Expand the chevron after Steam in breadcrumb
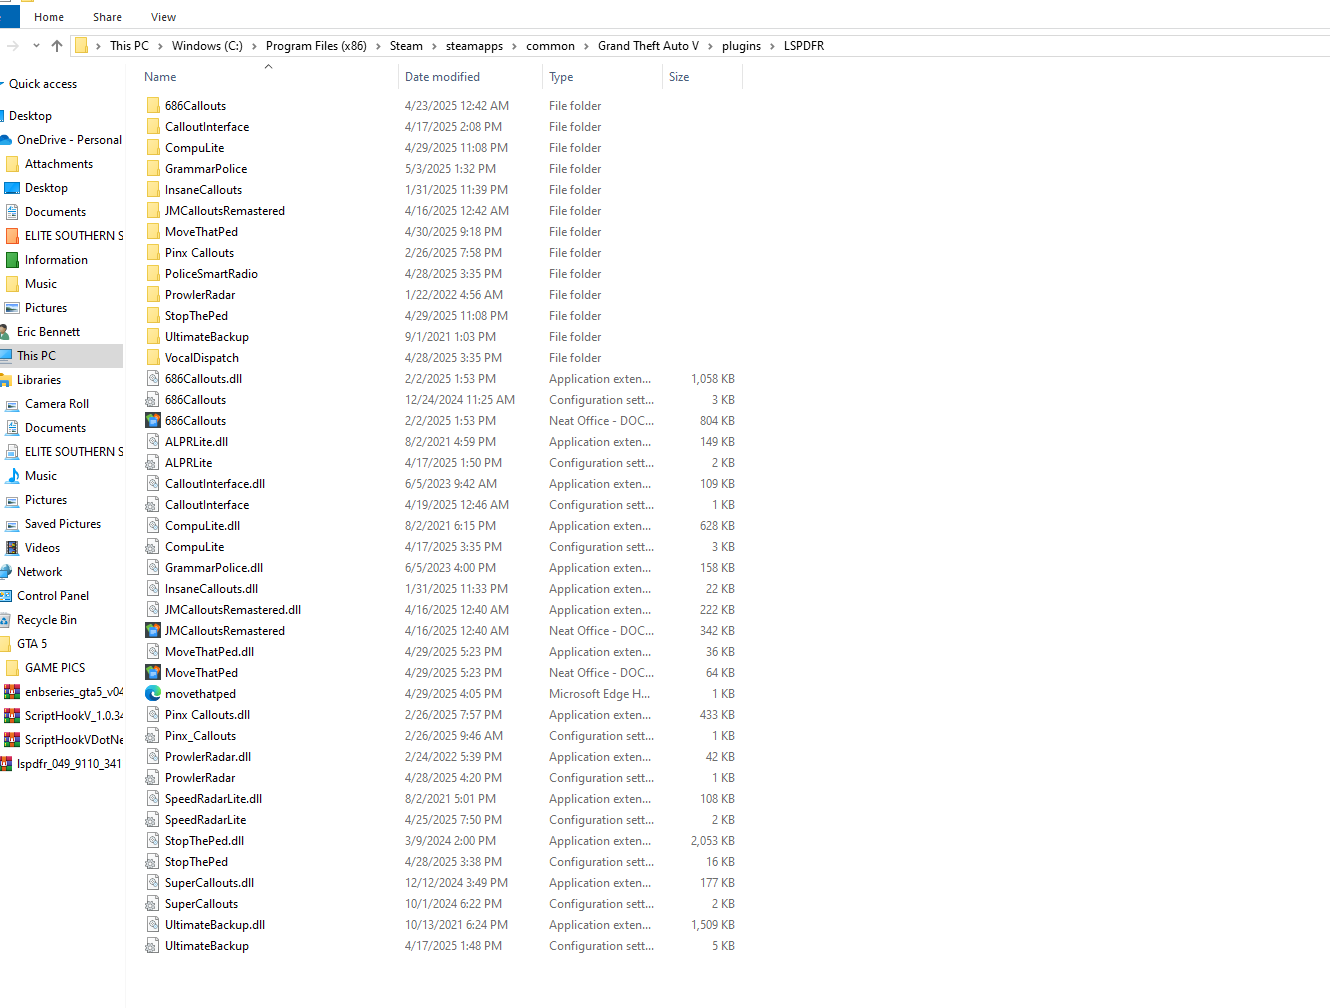This screenshot has height=1008, width=1330. (x=434, y=46)
